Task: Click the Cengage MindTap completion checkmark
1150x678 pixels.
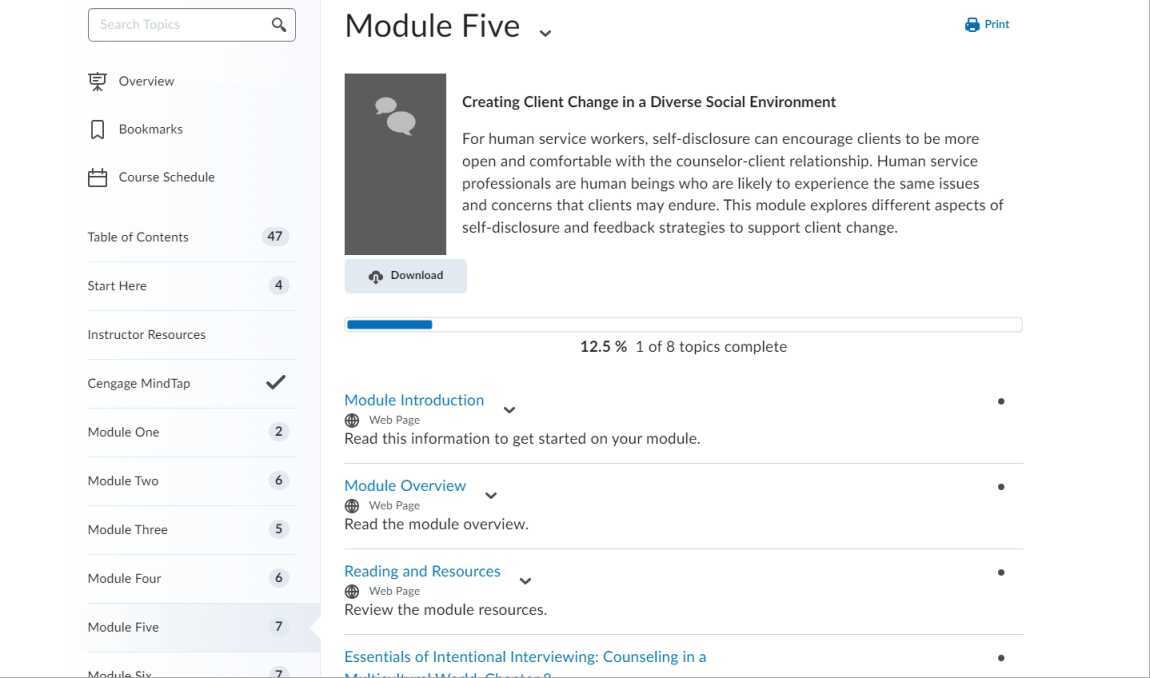Action: click(276, 382)
